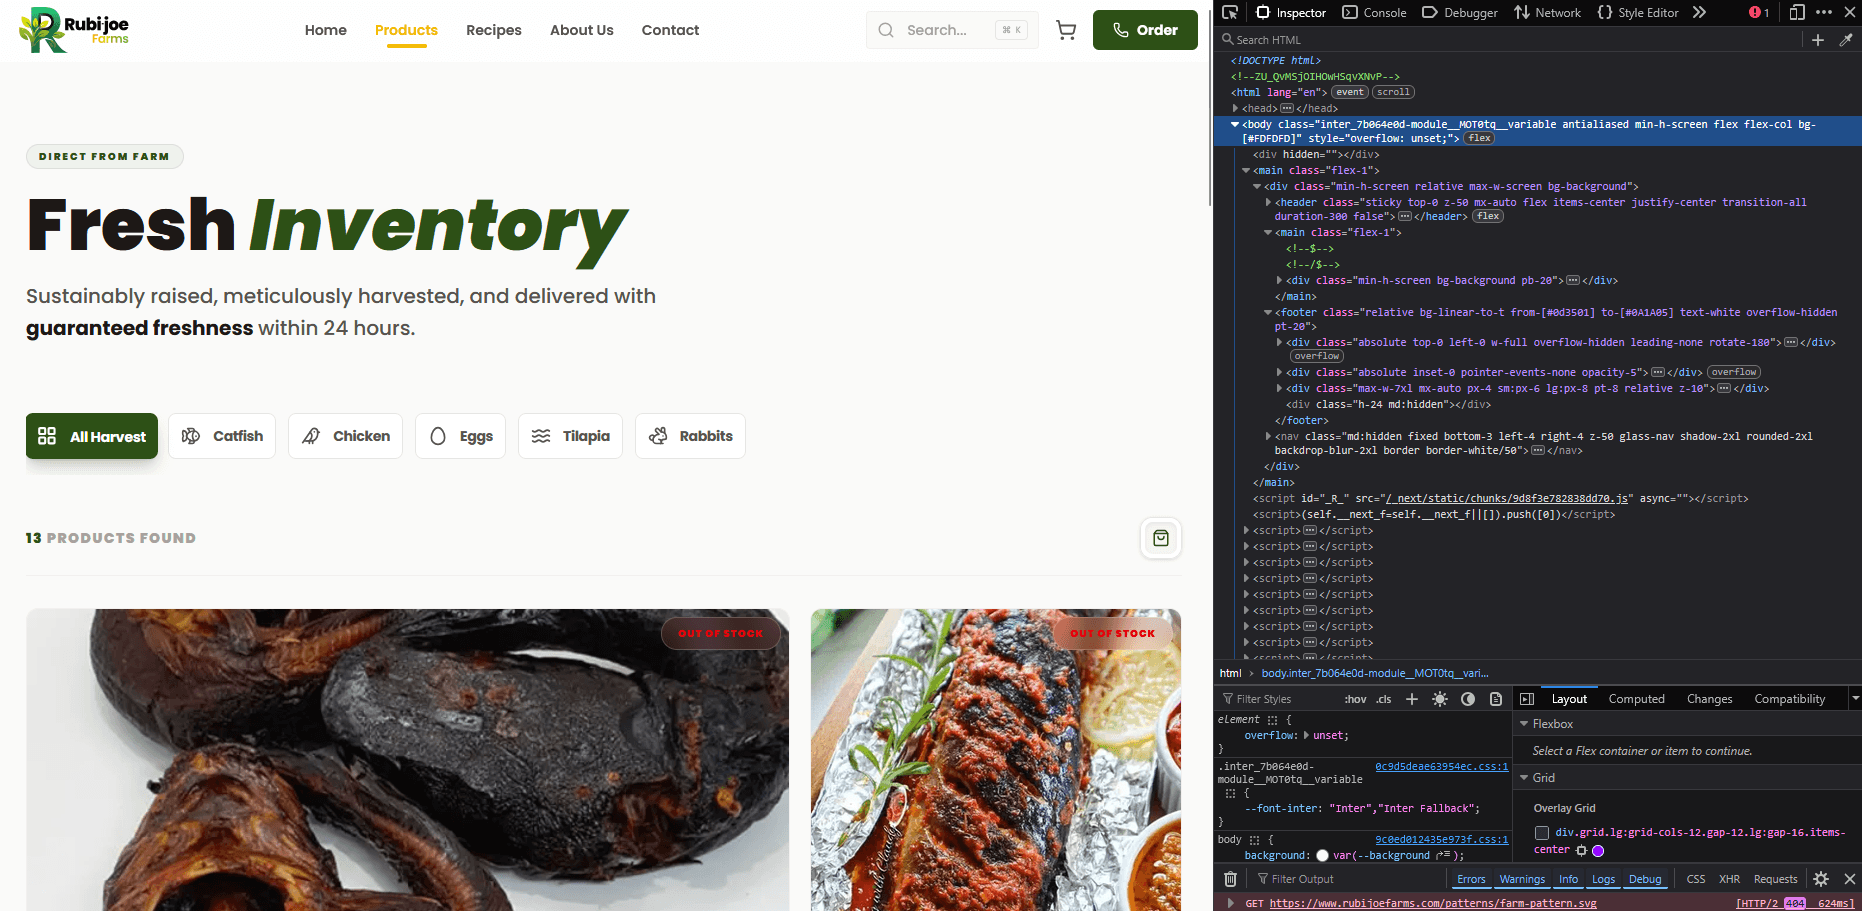The image size is (1862, 911).
Task: Toggle responsive design mode icon
Action: coord(1797,12)
